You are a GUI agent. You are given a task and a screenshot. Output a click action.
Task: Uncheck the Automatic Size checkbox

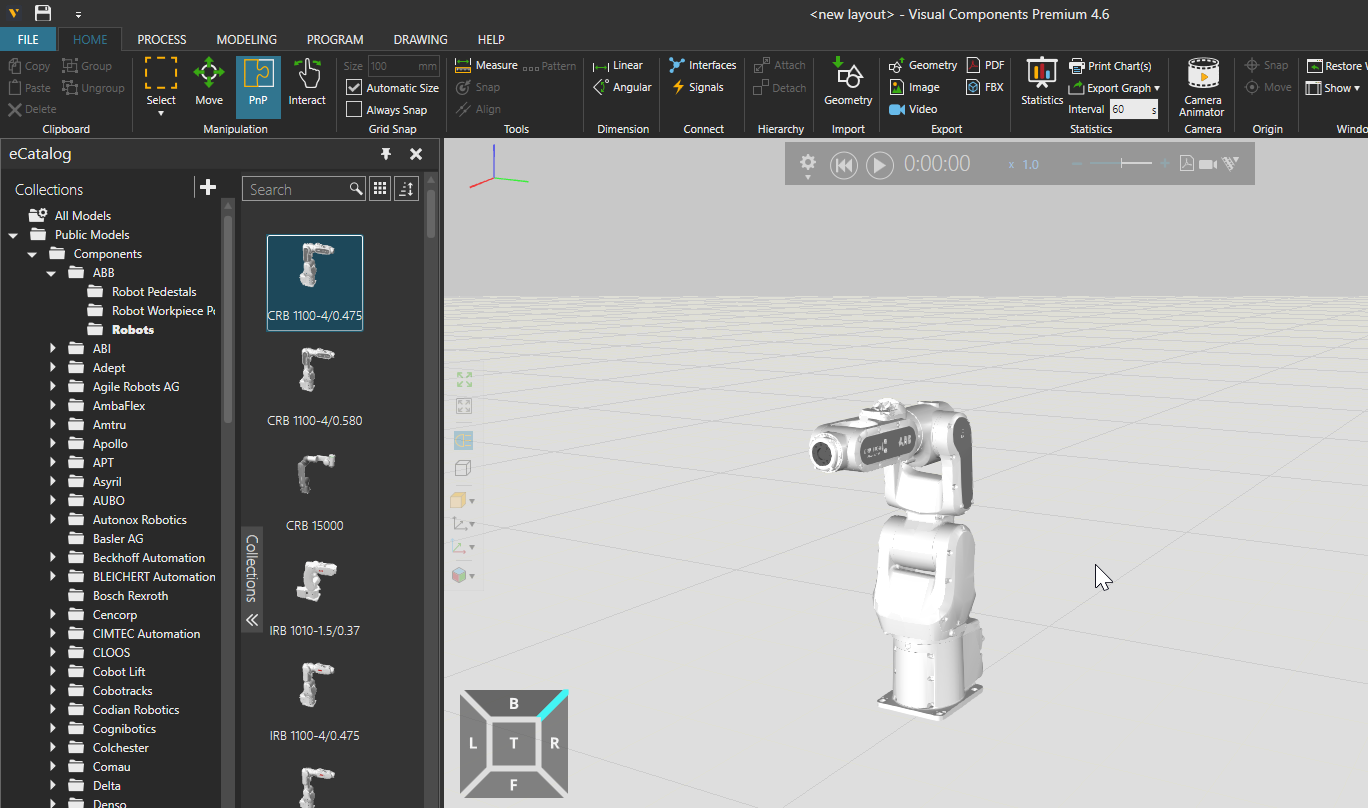pyautogui.click(x=354, y=88)
